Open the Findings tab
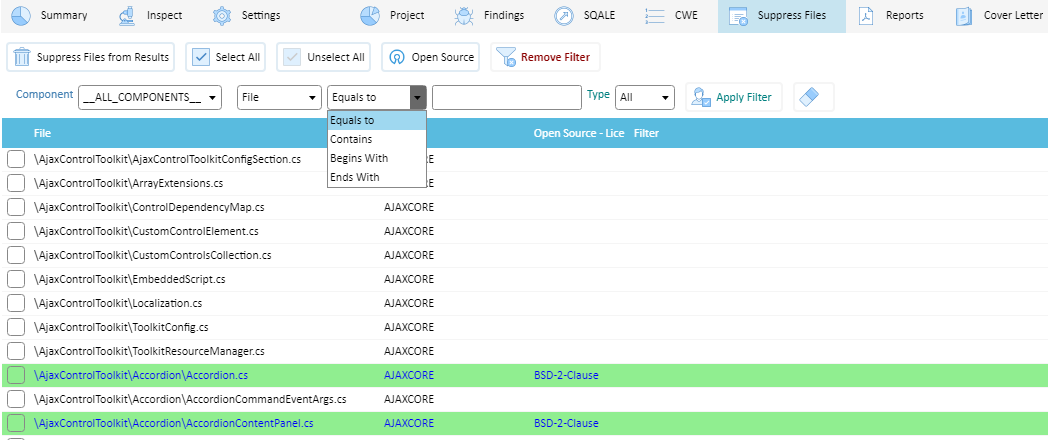The height and width of the screenshot is (440, 1048). [490, 15]
